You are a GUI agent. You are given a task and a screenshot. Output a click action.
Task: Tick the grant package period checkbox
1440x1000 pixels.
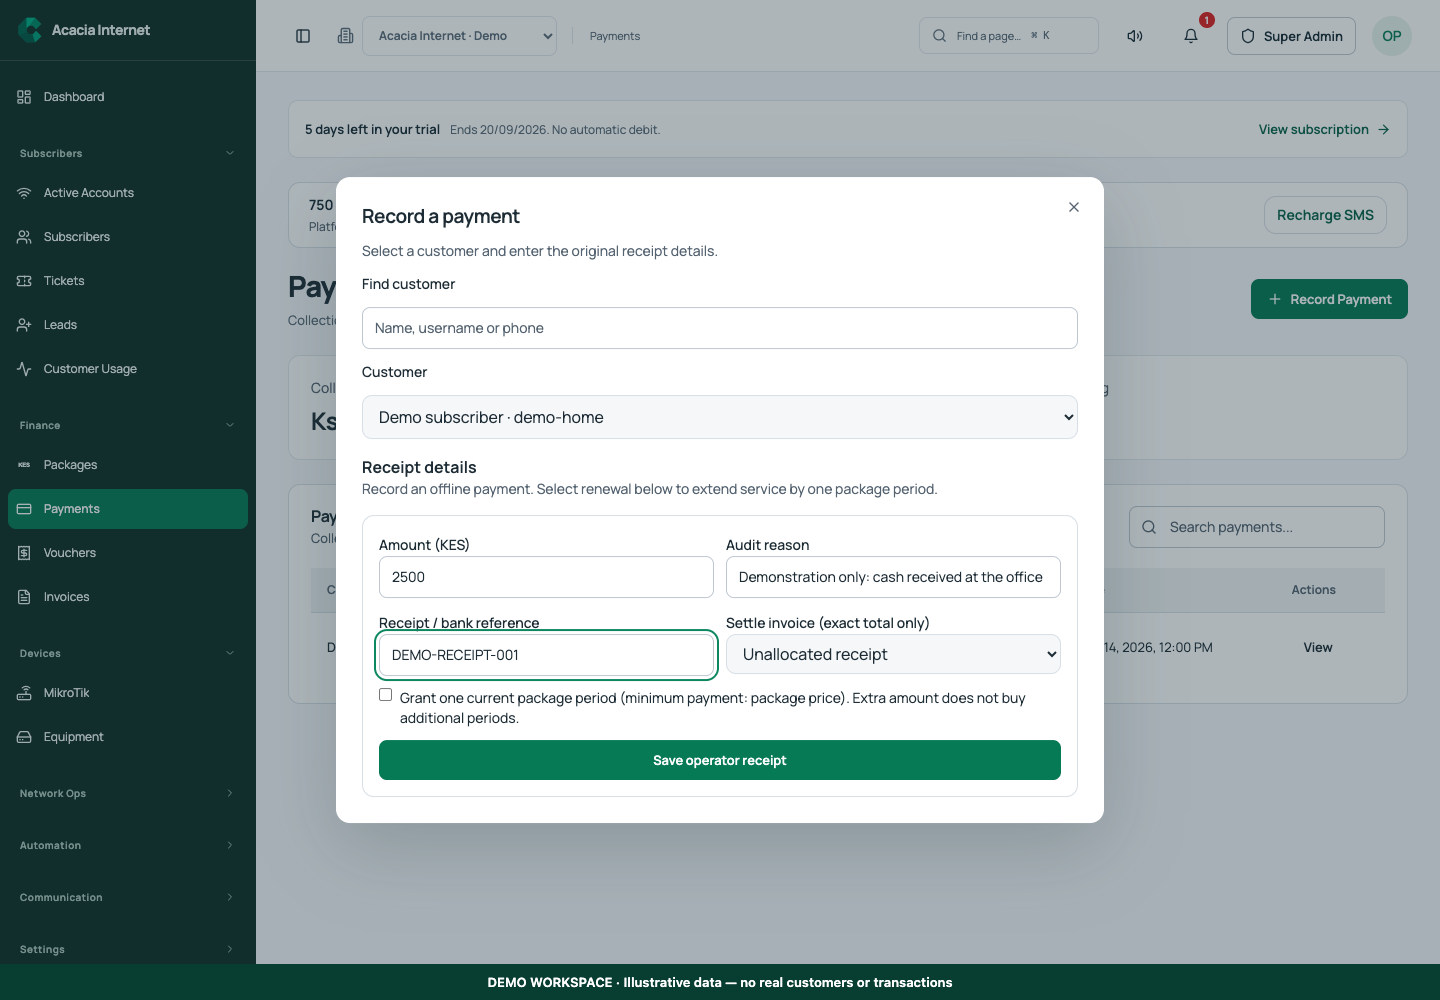[385, 695]
